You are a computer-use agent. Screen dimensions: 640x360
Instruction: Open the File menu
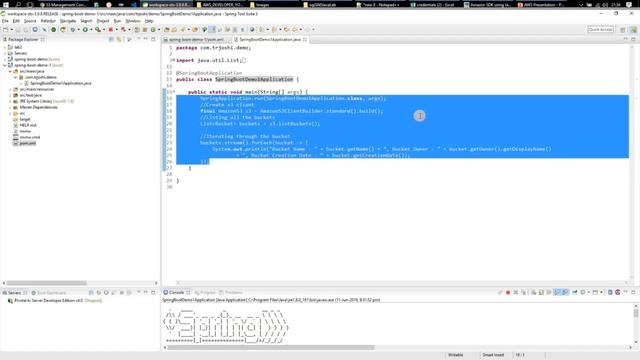click(5, 21)
